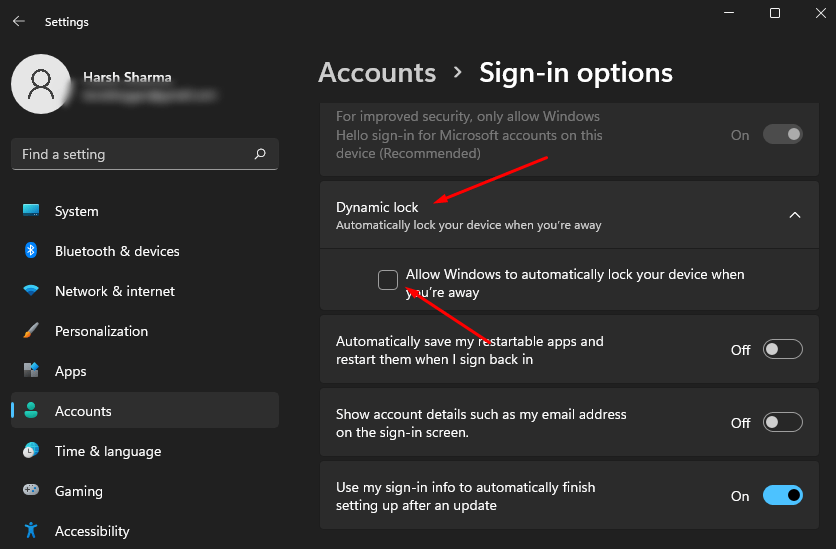
Task: Go back using the back arrow
Action: tap(19, 21)
